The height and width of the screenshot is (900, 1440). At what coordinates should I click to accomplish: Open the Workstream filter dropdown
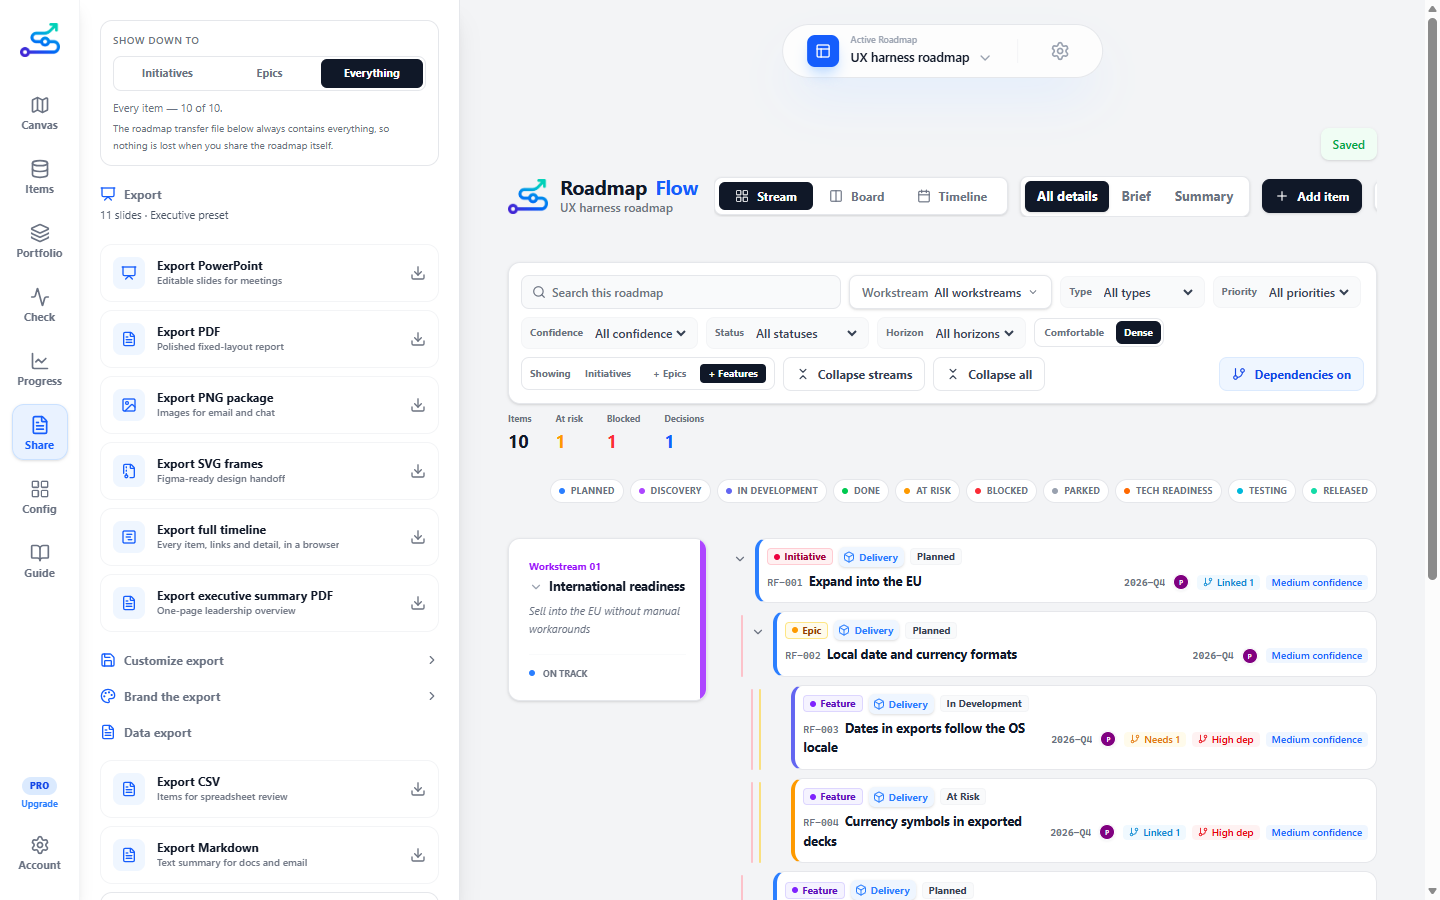point(950,293)
